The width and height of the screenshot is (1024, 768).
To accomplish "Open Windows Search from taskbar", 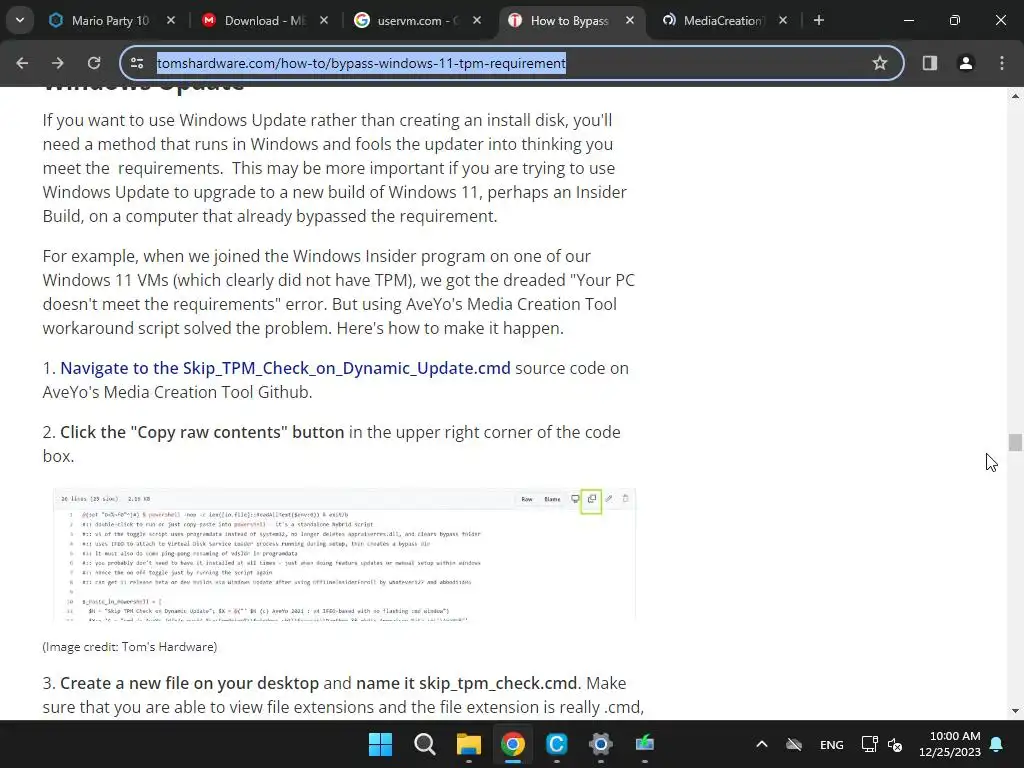I will 424,744.
